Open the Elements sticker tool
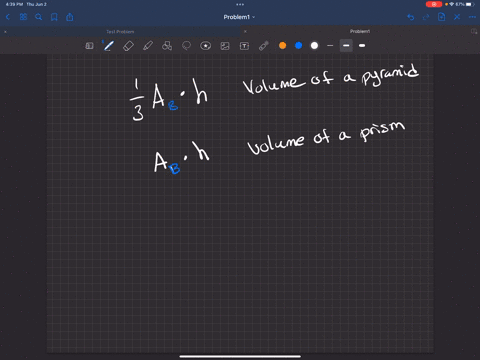The width and height of the screenshot is (480, 360). click(x=206, y=46)
